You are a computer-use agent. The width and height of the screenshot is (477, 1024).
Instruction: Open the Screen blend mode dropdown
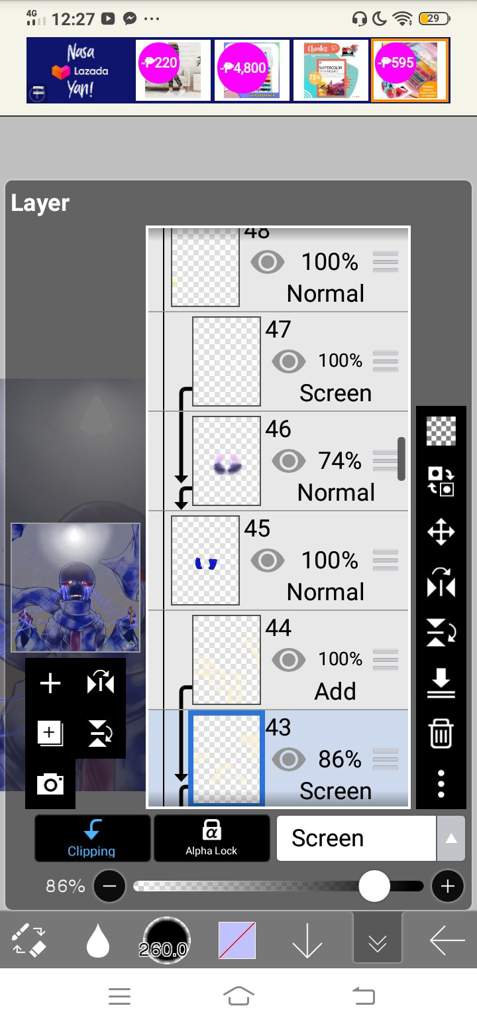pyautogui.click(x=356, y=839)
